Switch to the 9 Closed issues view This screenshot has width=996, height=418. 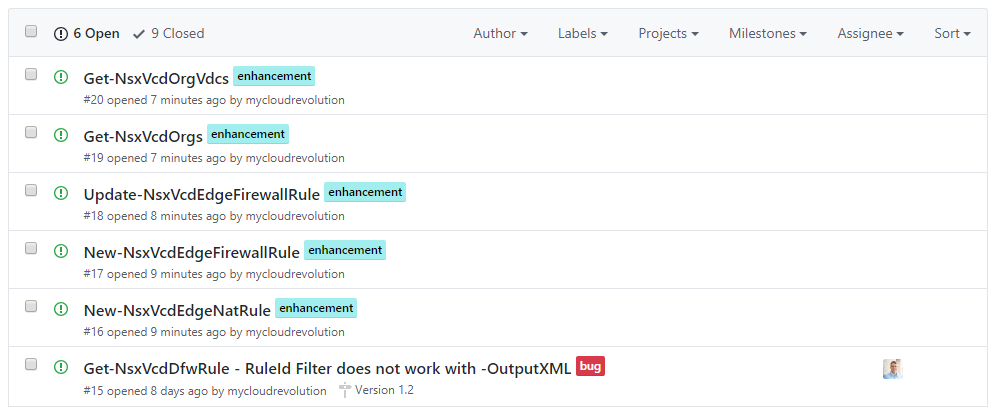[x=168, y=33]
